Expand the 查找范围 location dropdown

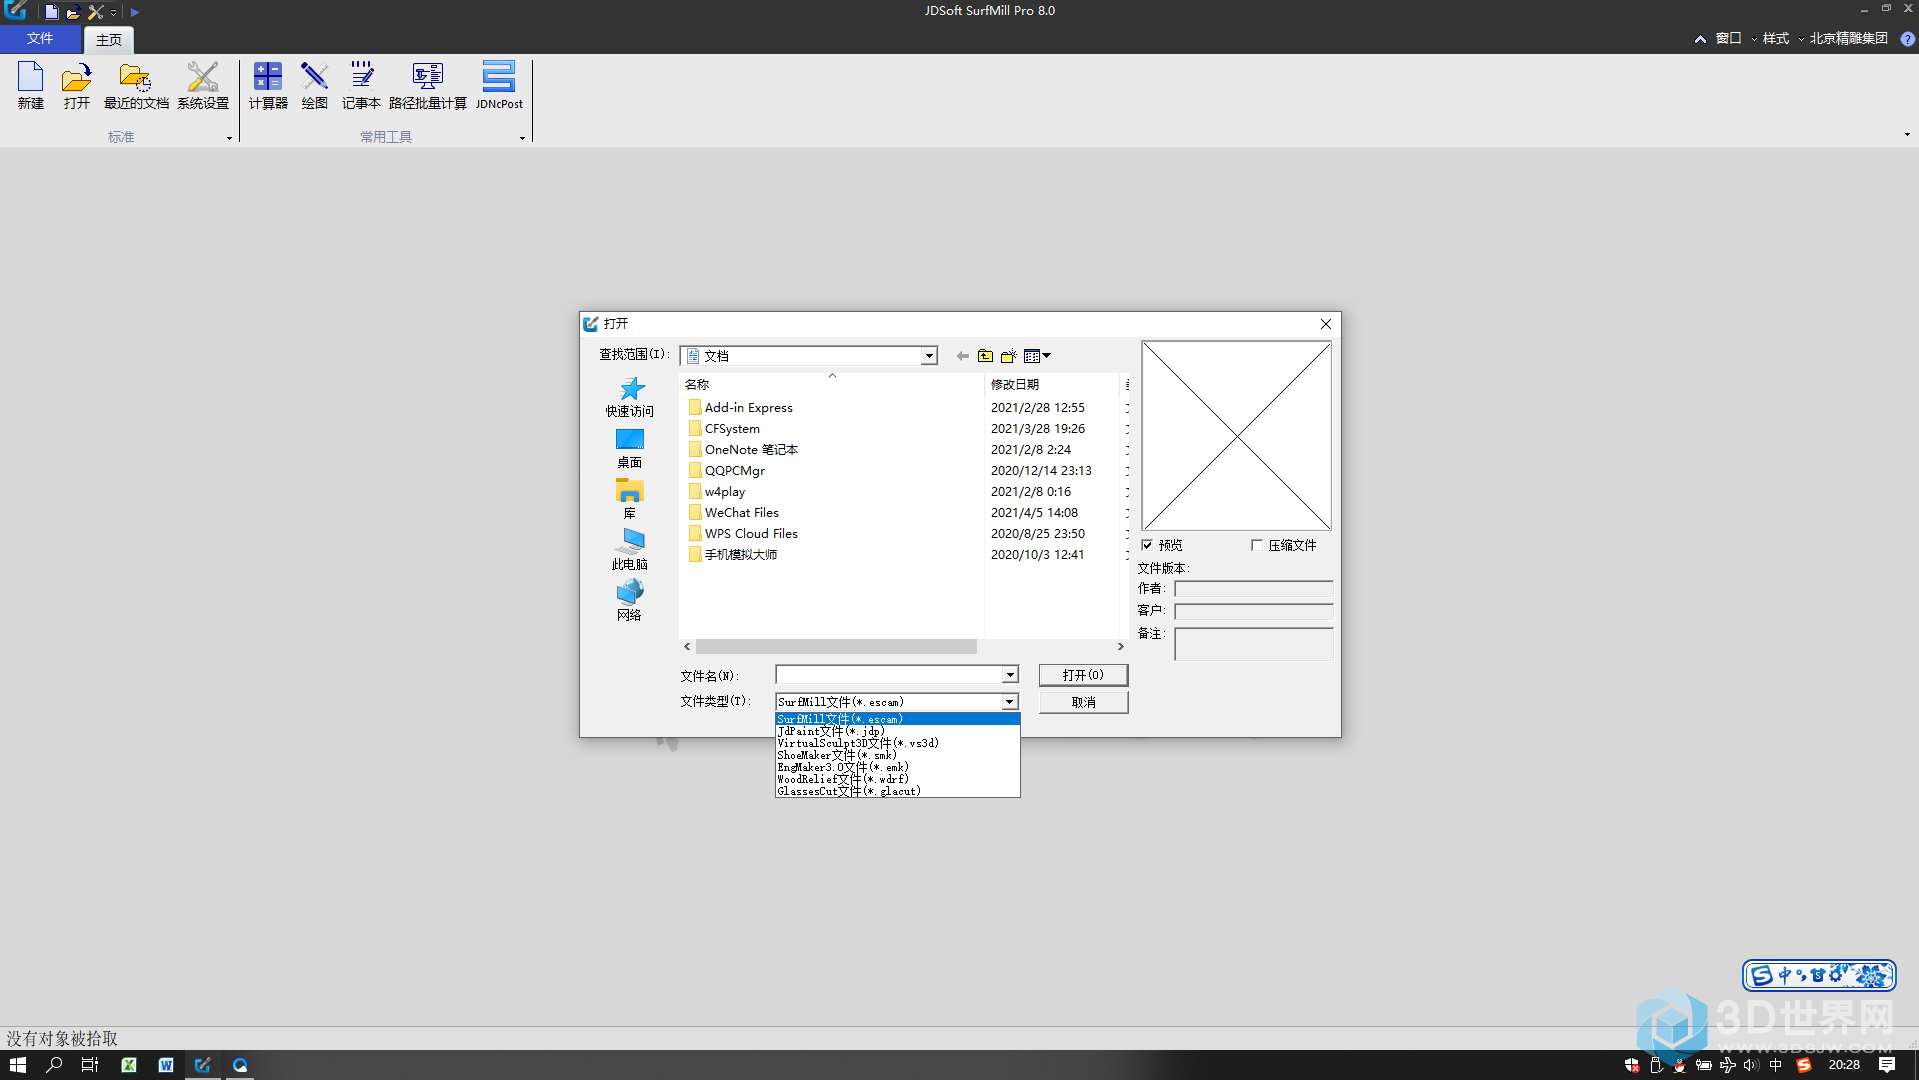(x=929, y=356)
